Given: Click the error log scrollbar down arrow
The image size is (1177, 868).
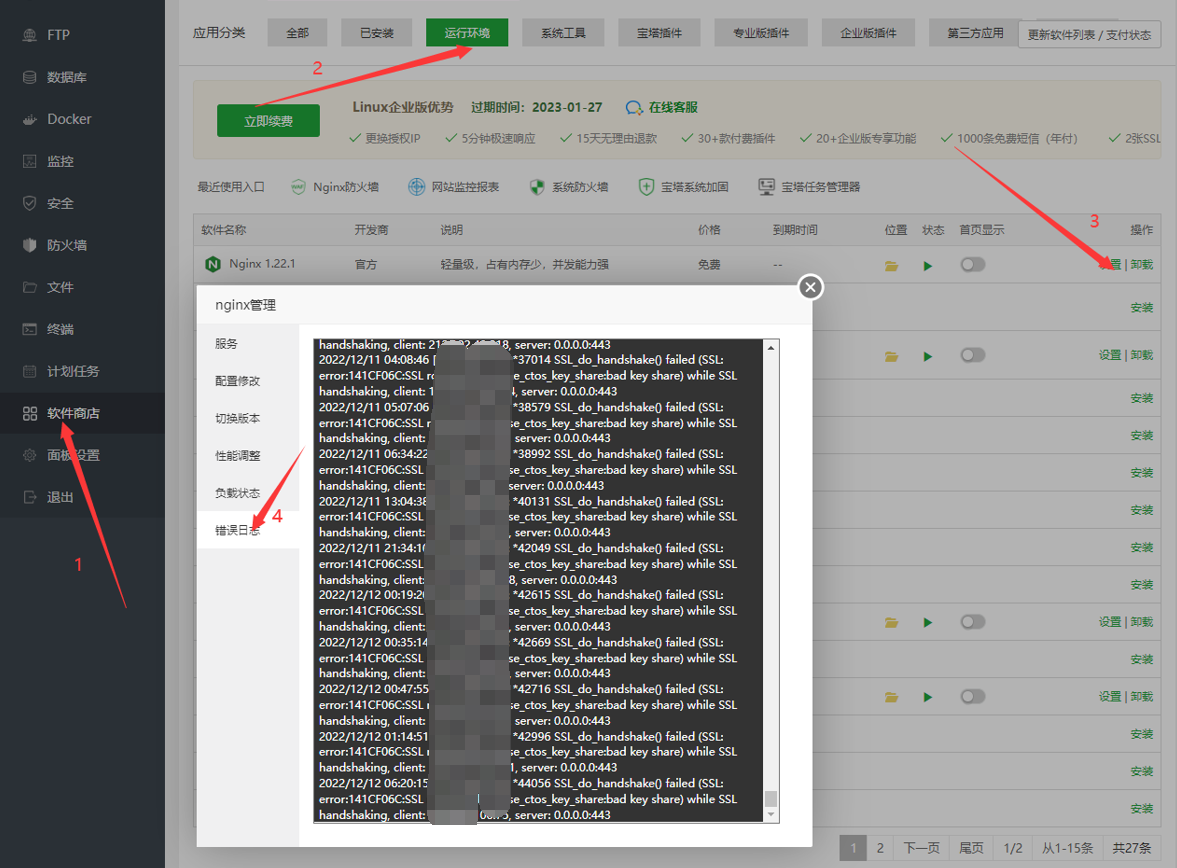Looking at the screenshot, I should 771,815.
